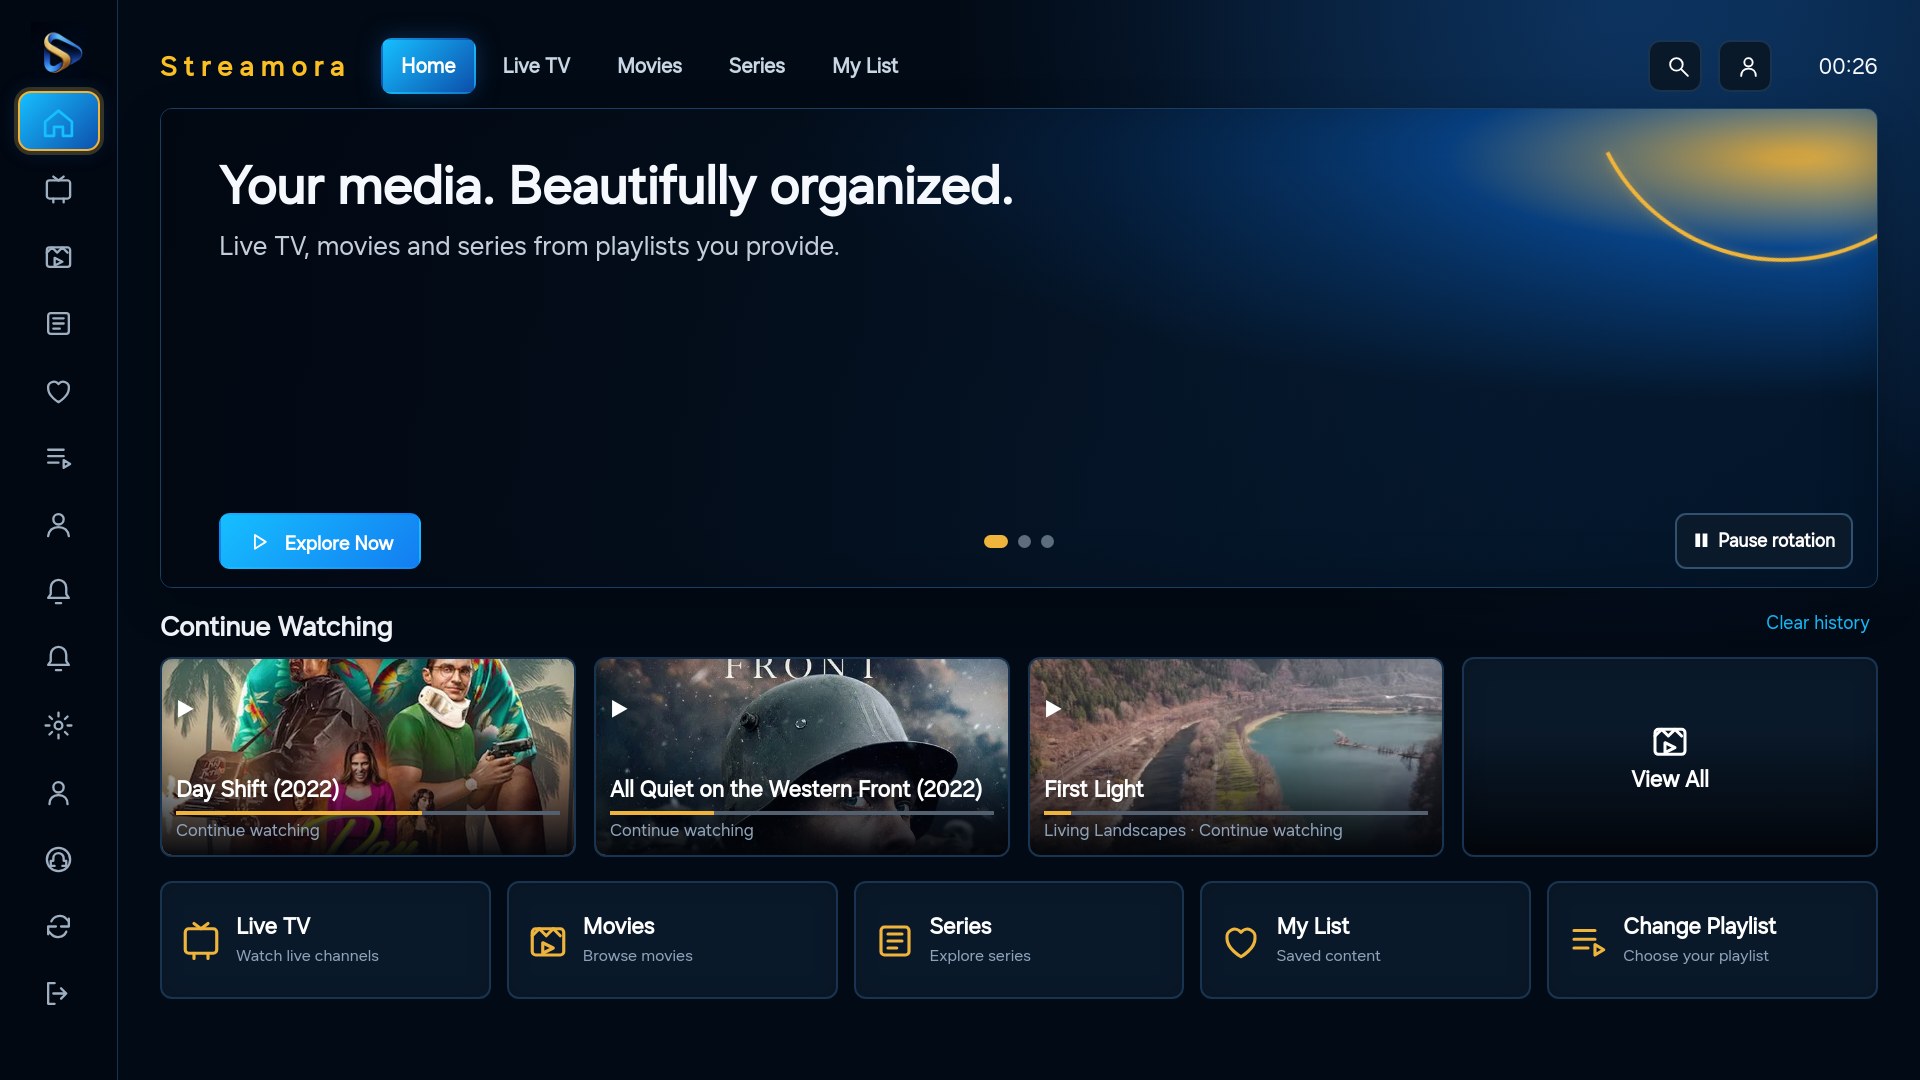Select the second carousel dot

point(1024,541)
